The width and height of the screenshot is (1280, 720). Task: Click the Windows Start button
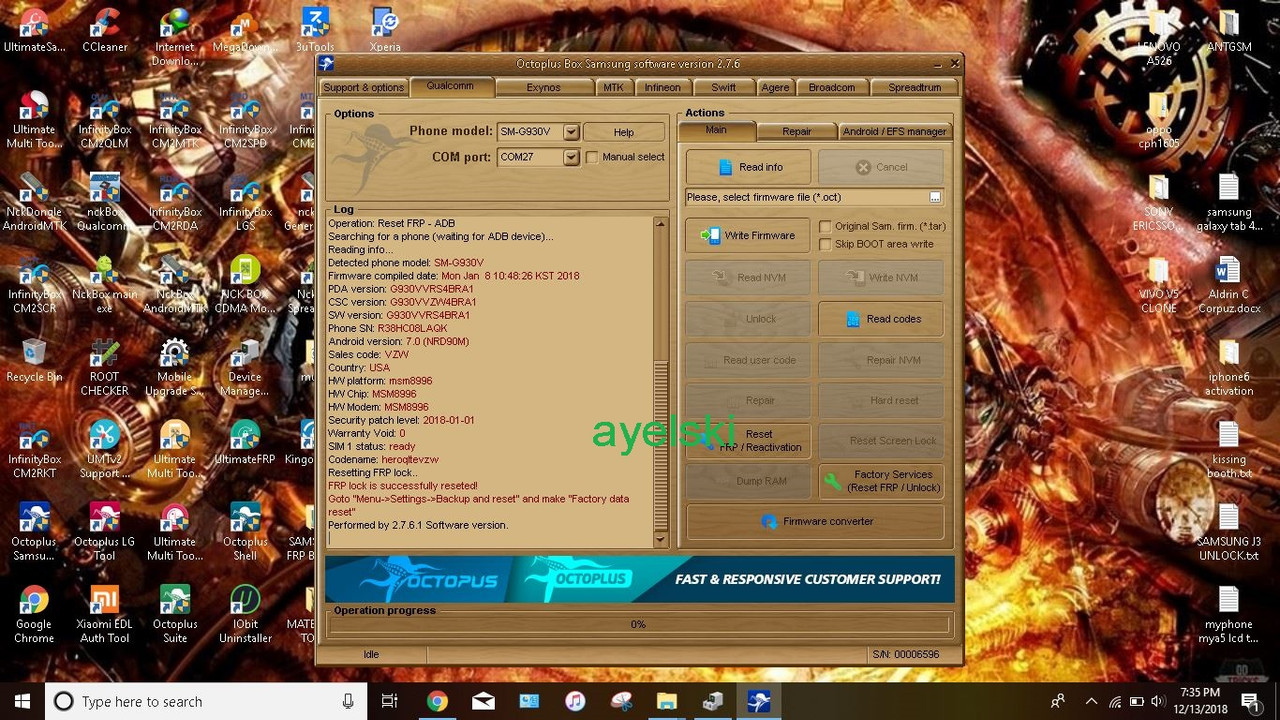[x=22, y=701]
